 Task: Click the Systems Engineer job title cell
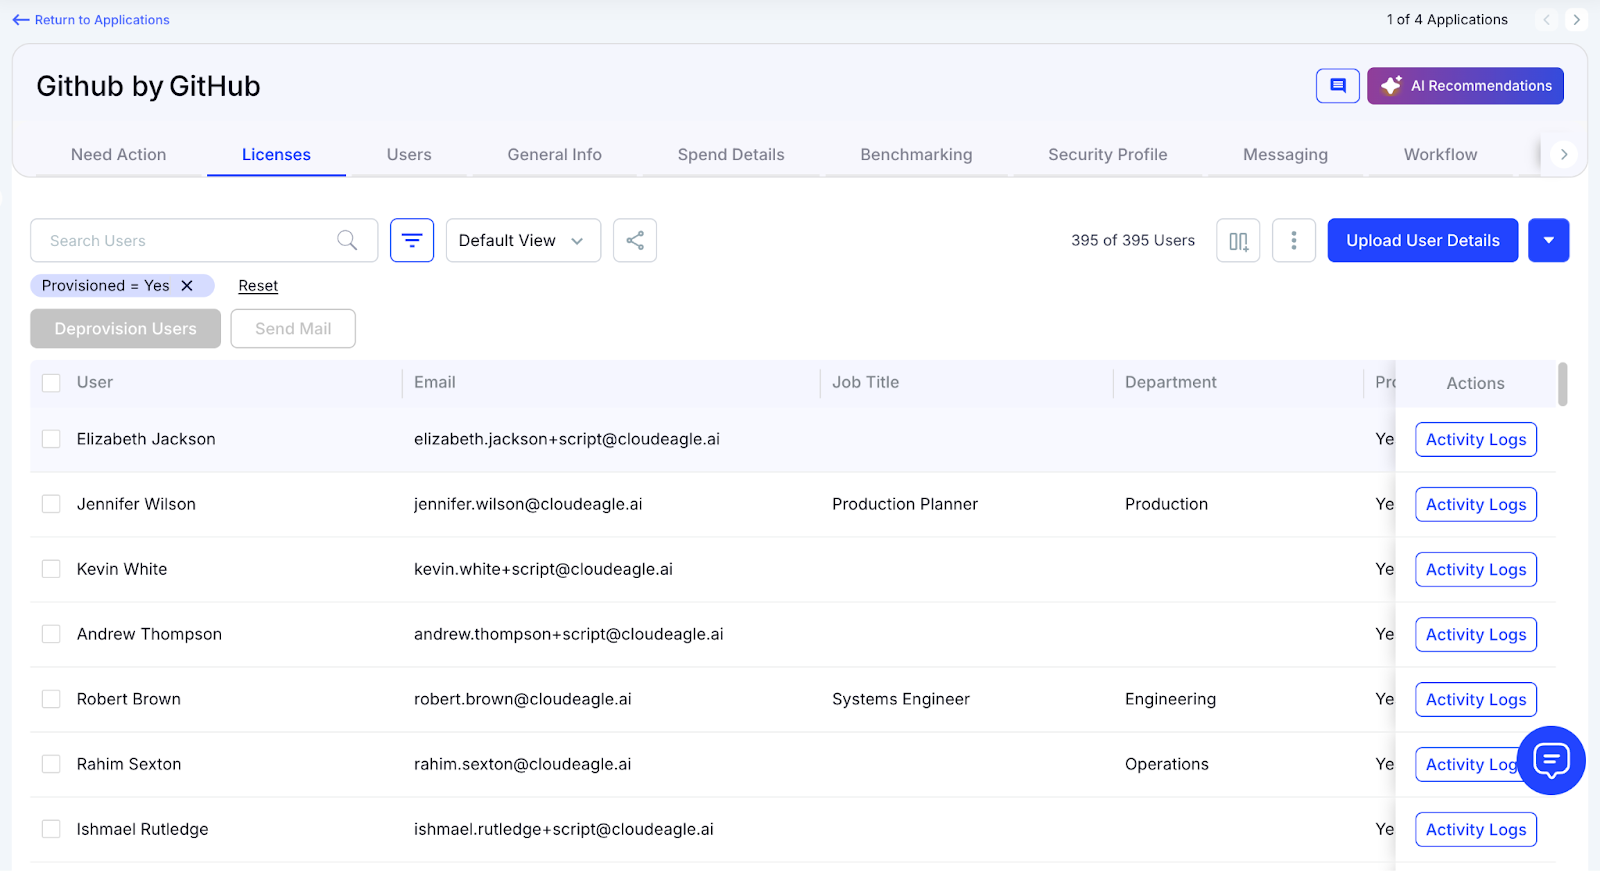[x=901, y=699]
